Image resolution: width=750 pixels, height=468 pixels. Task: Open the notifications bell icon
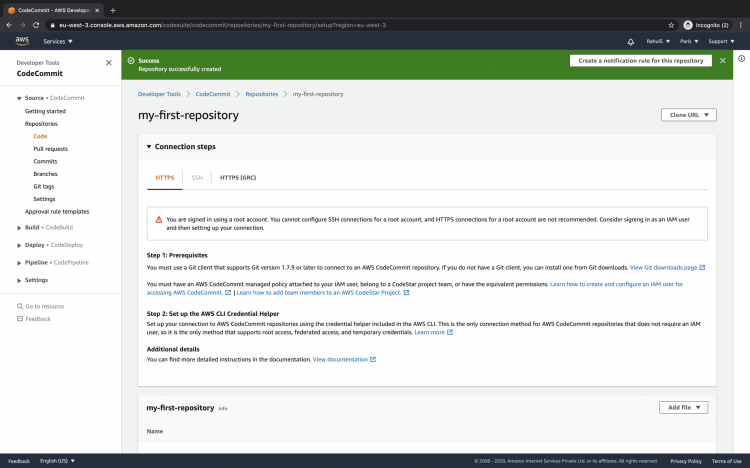point(630,42)
